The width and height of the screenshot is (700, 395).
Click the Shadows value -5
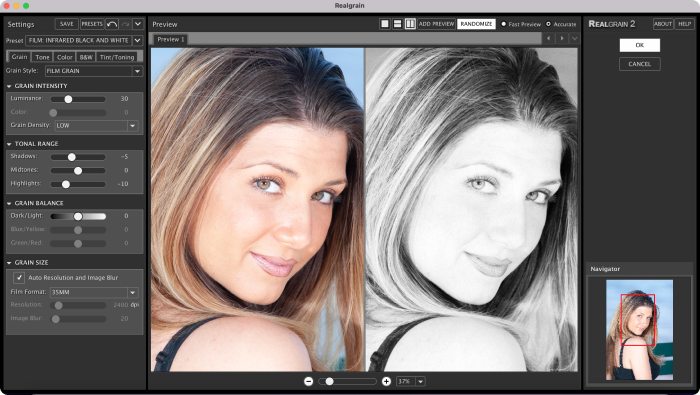[x=125, y=157]
